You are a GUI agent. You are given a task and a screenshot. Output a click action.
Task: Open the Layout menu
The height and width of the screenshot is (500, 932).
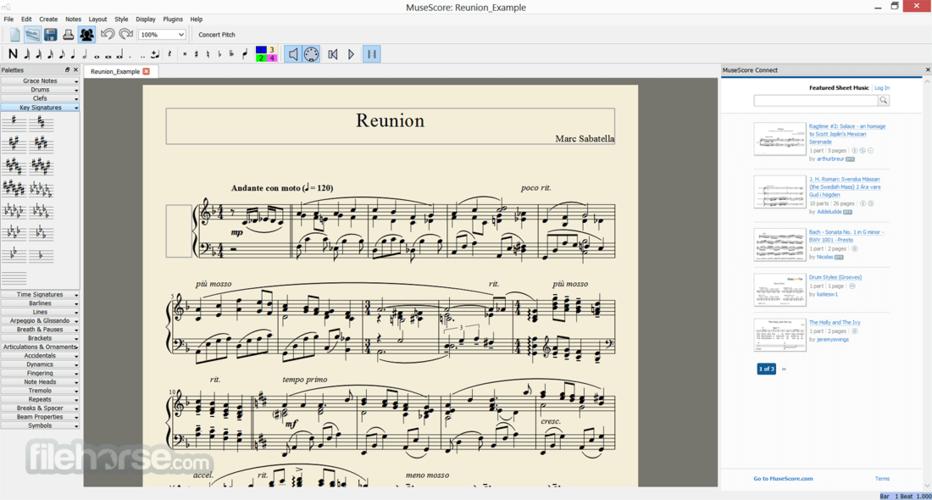click(97, 19)
